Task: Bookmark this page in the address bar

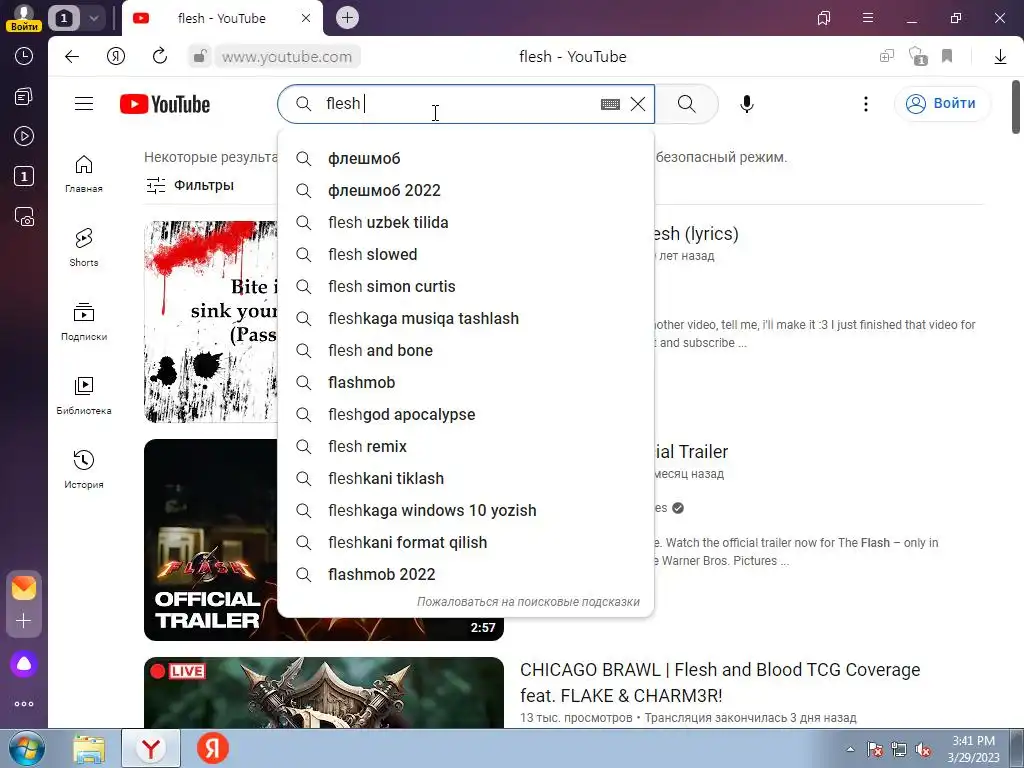Action: 947,57
